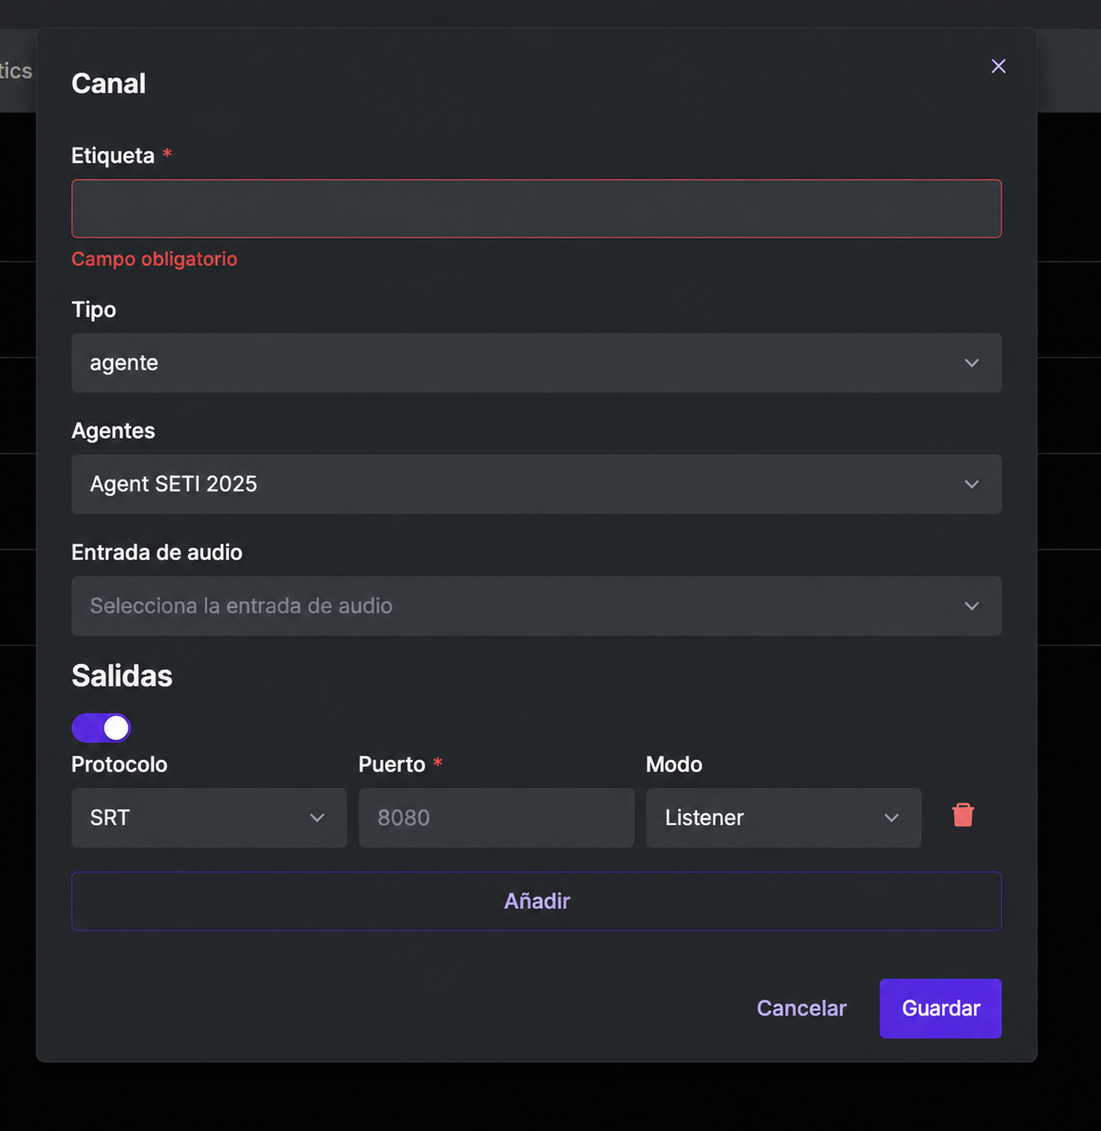
Task: Click the Tipo field label
Action: (94, 310)
